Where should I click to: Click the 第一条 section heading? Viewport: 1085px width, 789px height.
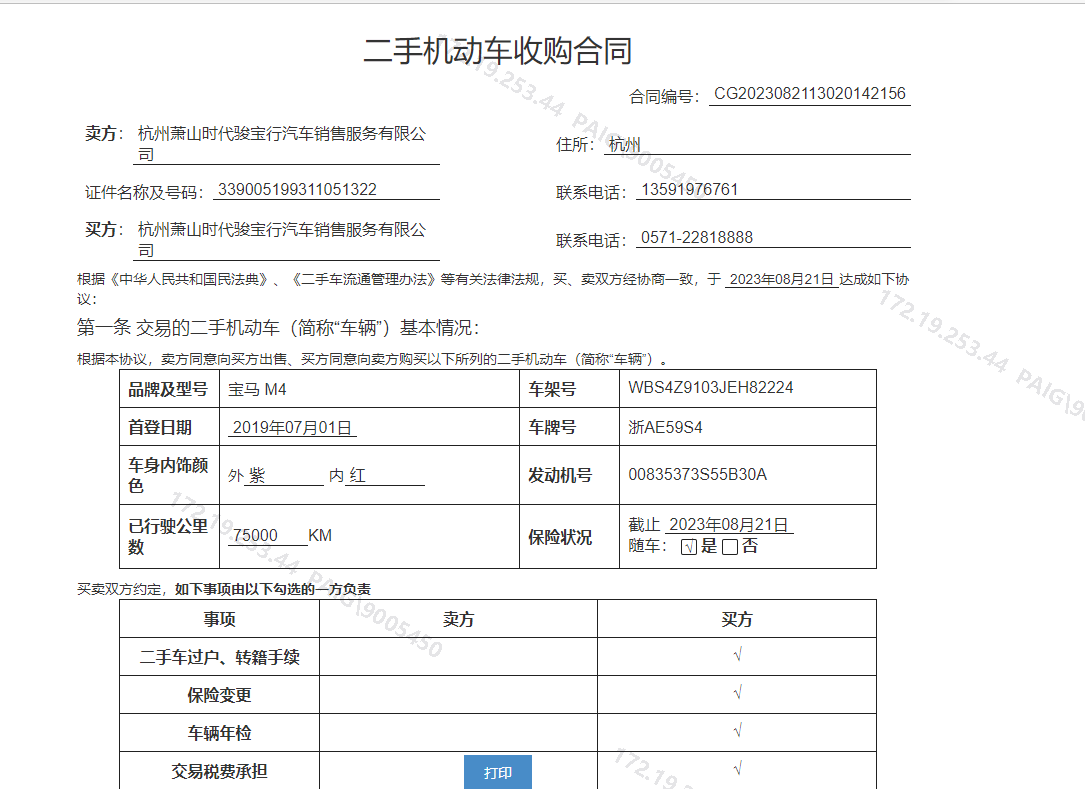tap(277, 328)
